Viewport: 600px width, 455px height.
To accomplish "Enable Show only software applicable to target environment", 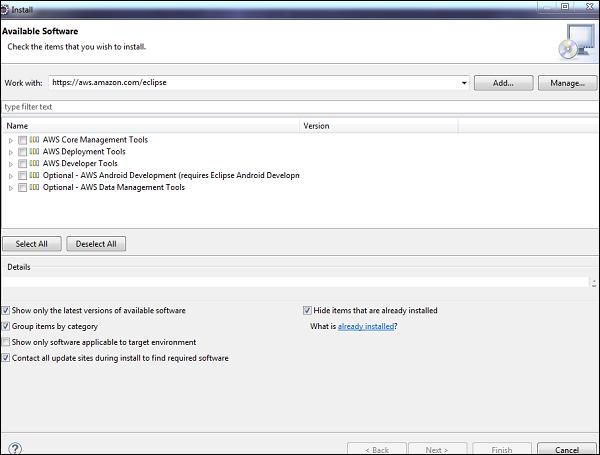I will click(6, 342).
